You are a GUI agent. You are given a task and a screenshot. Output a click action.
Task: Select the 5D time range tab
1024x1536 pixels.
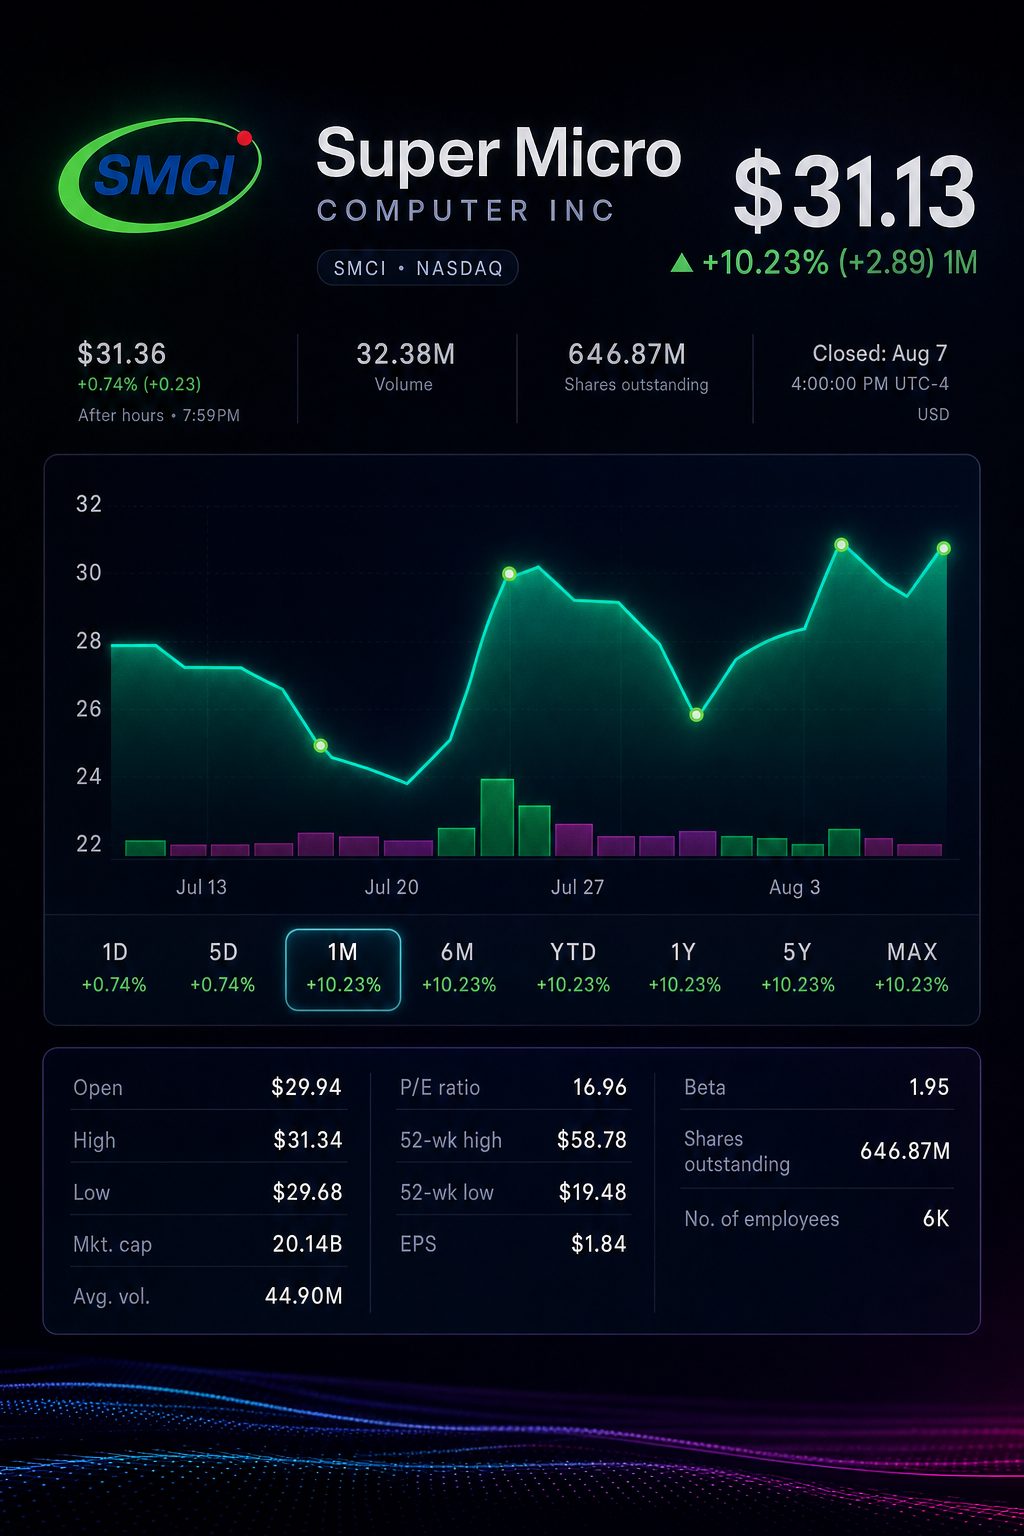[x=223, y=968]
